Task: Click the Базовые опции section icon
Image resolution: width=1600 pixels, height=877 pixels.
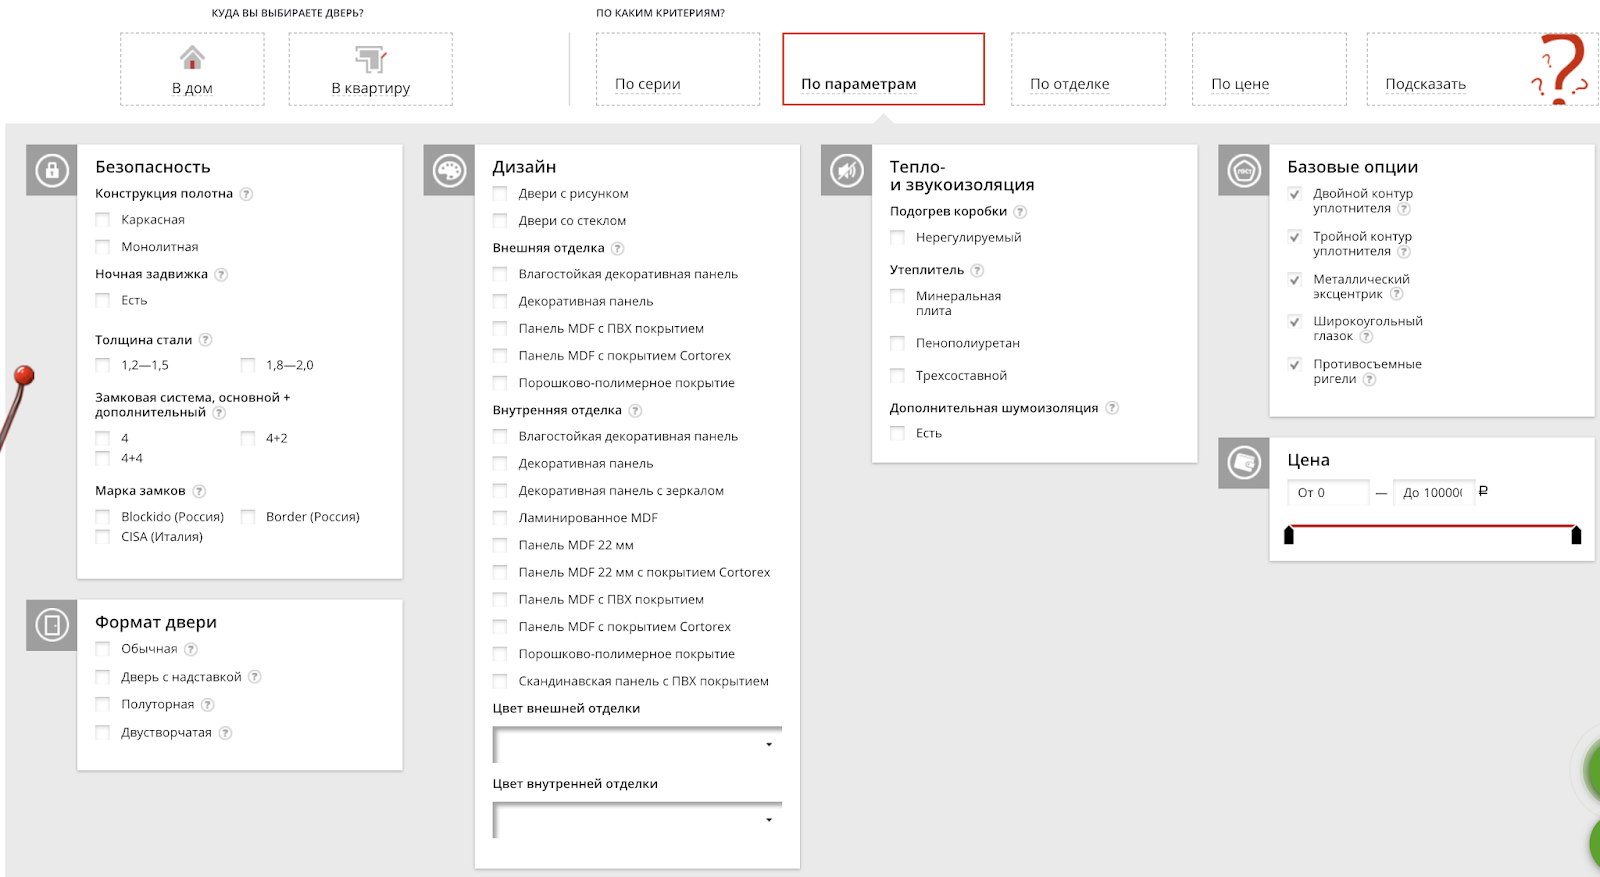Action: [1244, 170]
